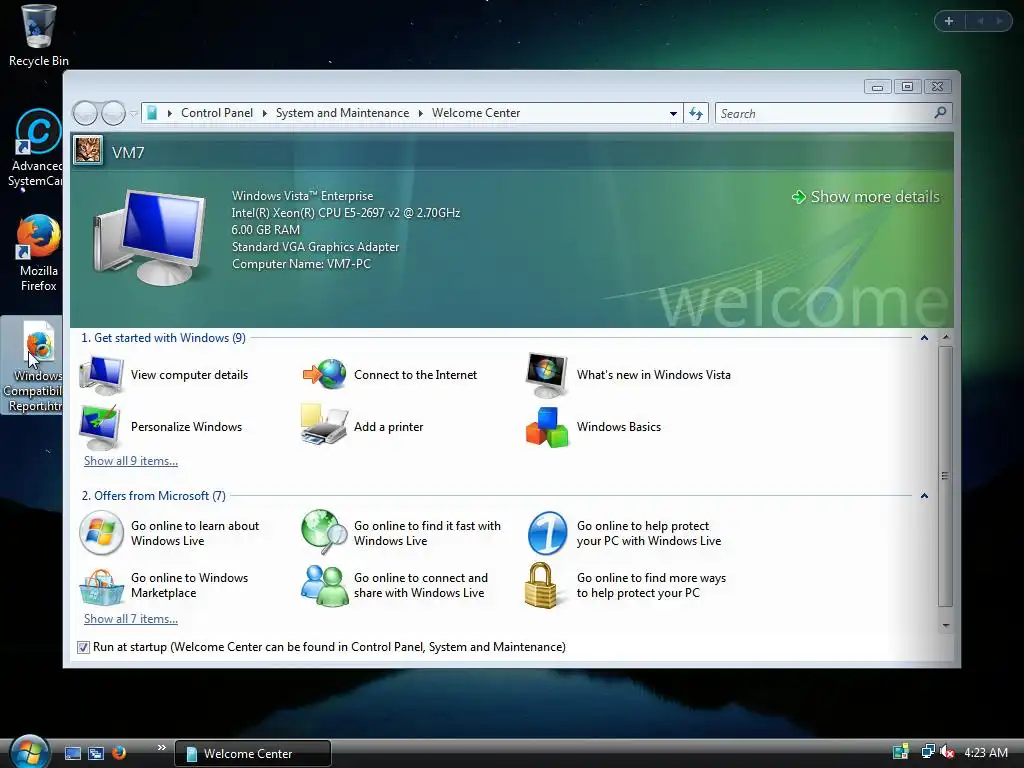Expand the arrow after Control Panel breadcrumb

click(264, 114)
